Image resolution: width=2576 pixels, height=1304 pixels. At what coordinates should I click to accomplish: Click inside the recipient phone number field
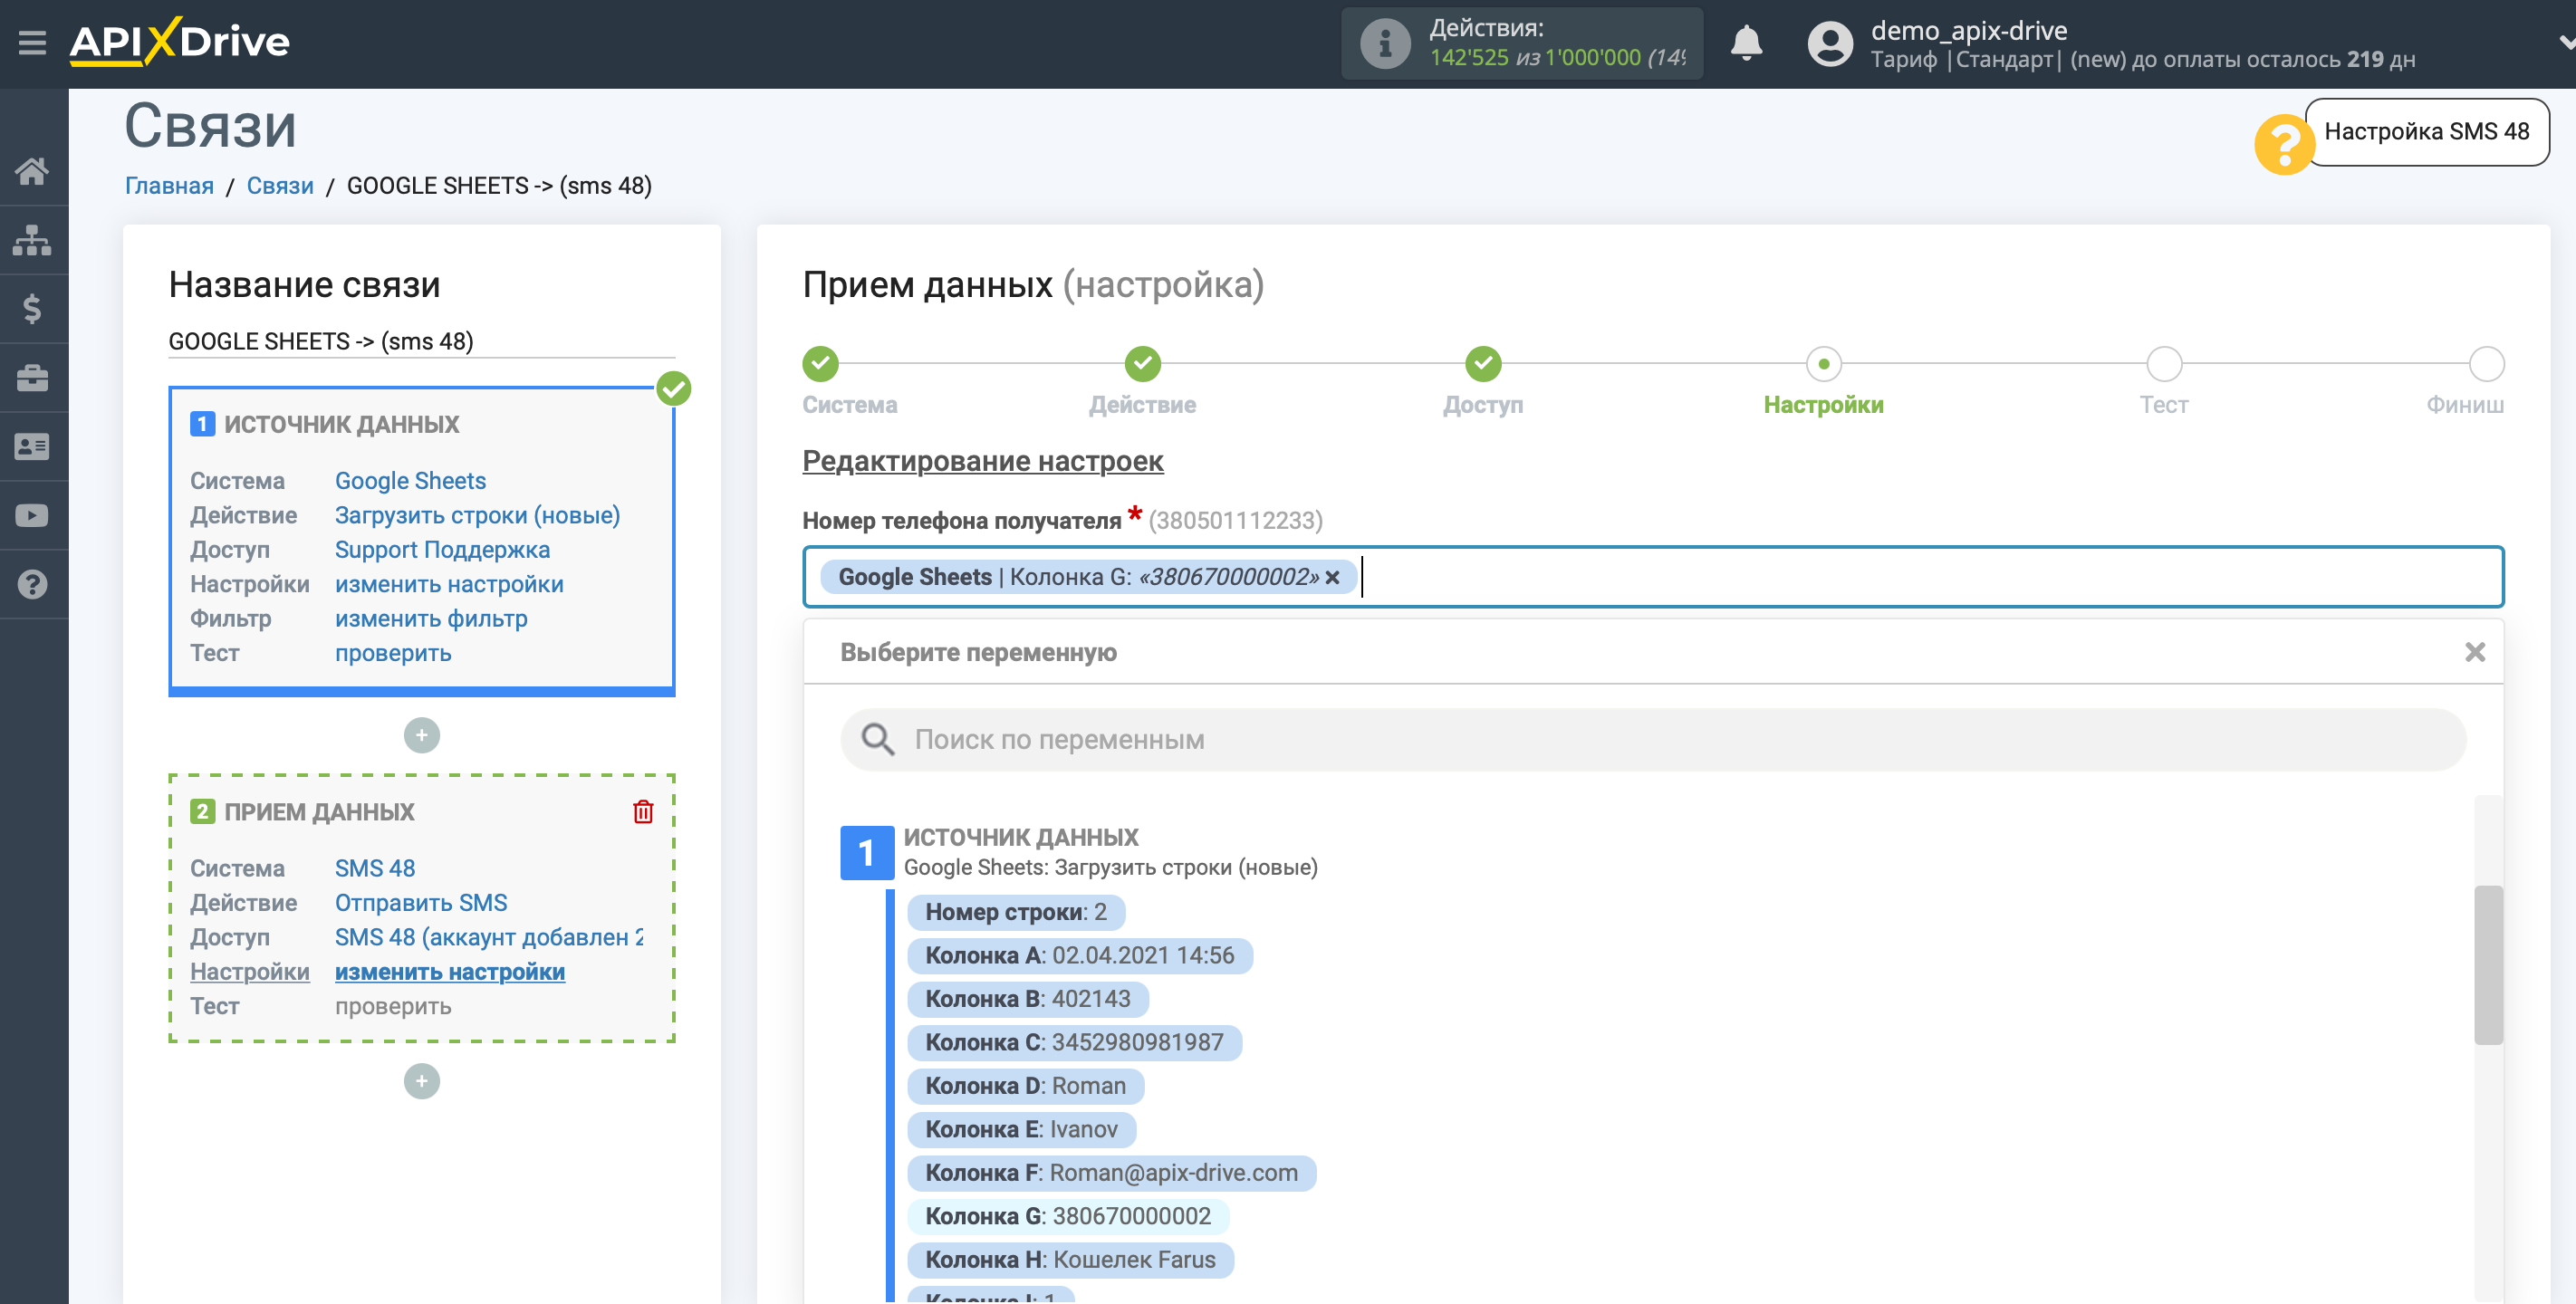(x=1652, y=577)
